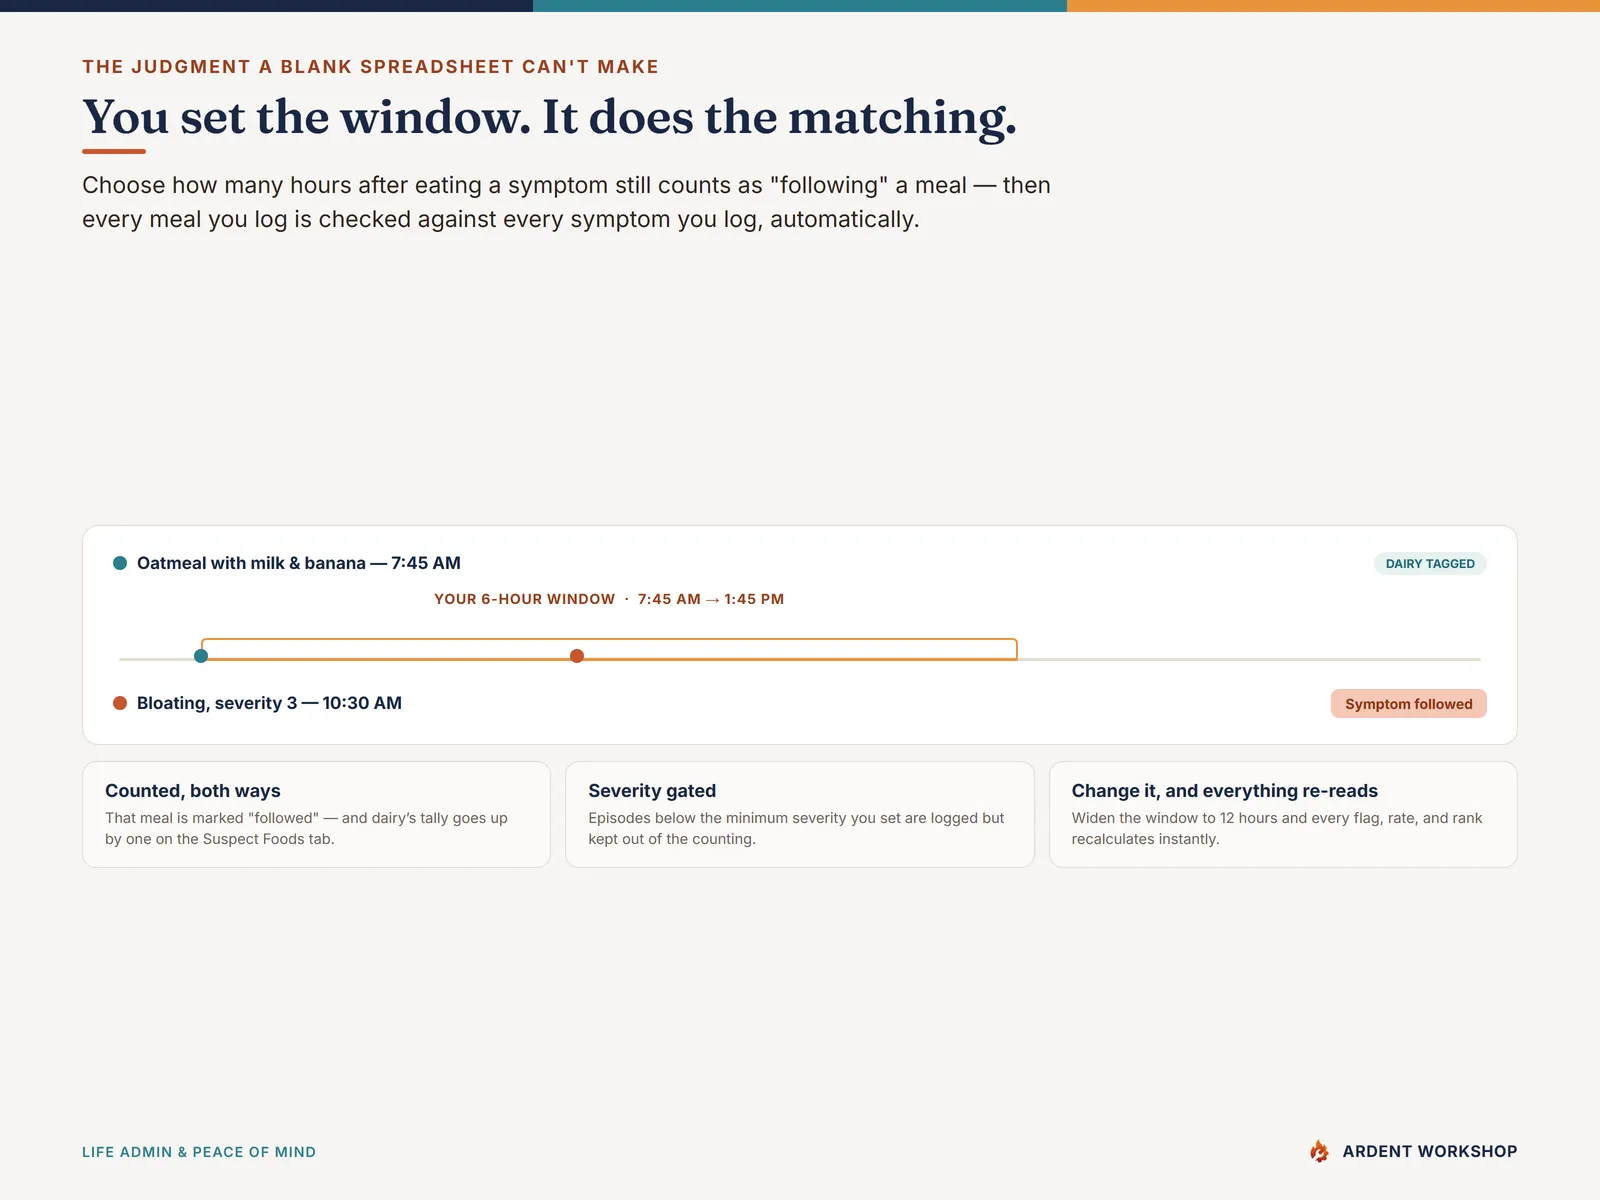Click the Dairy Tagged badge
Image resolution: width=1600 pixels, height=1200 pixels.
tap(1430, 564)
